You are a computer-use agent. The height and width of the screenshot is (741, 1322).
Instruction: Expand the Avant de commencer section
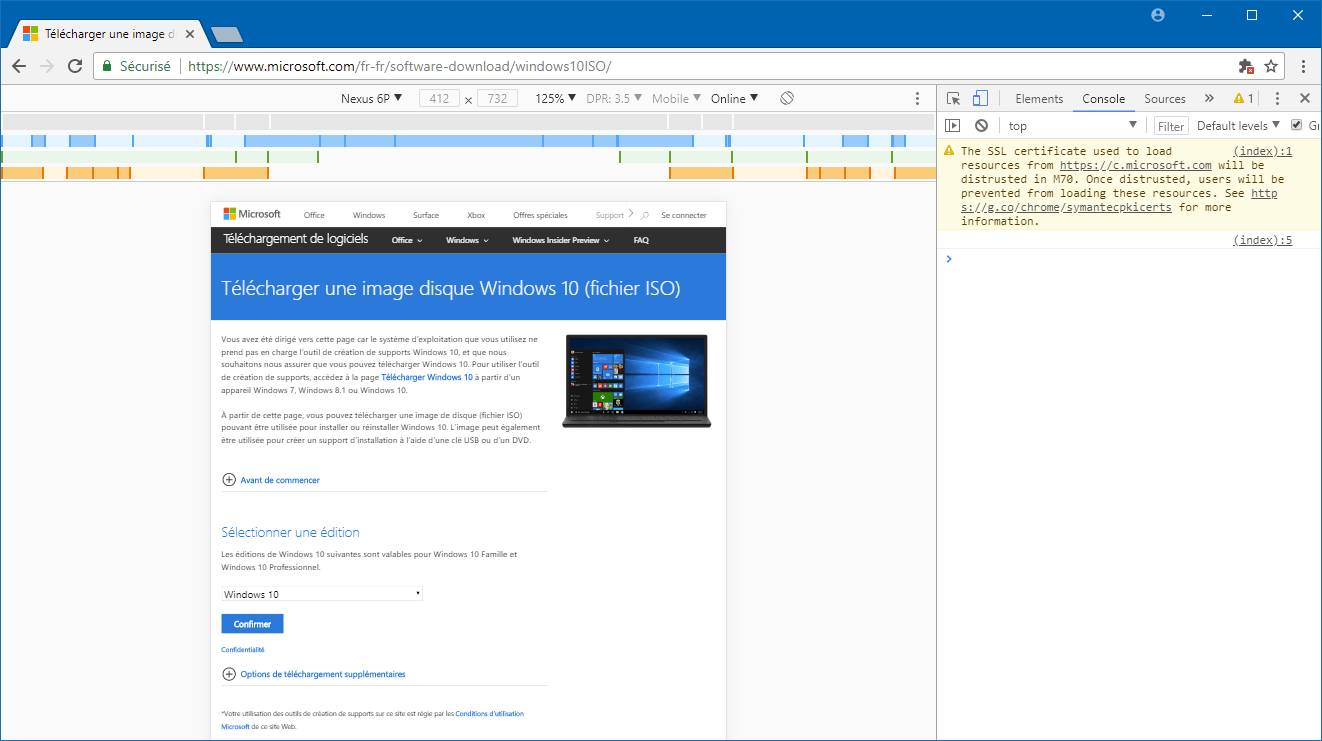coord(271,480)
